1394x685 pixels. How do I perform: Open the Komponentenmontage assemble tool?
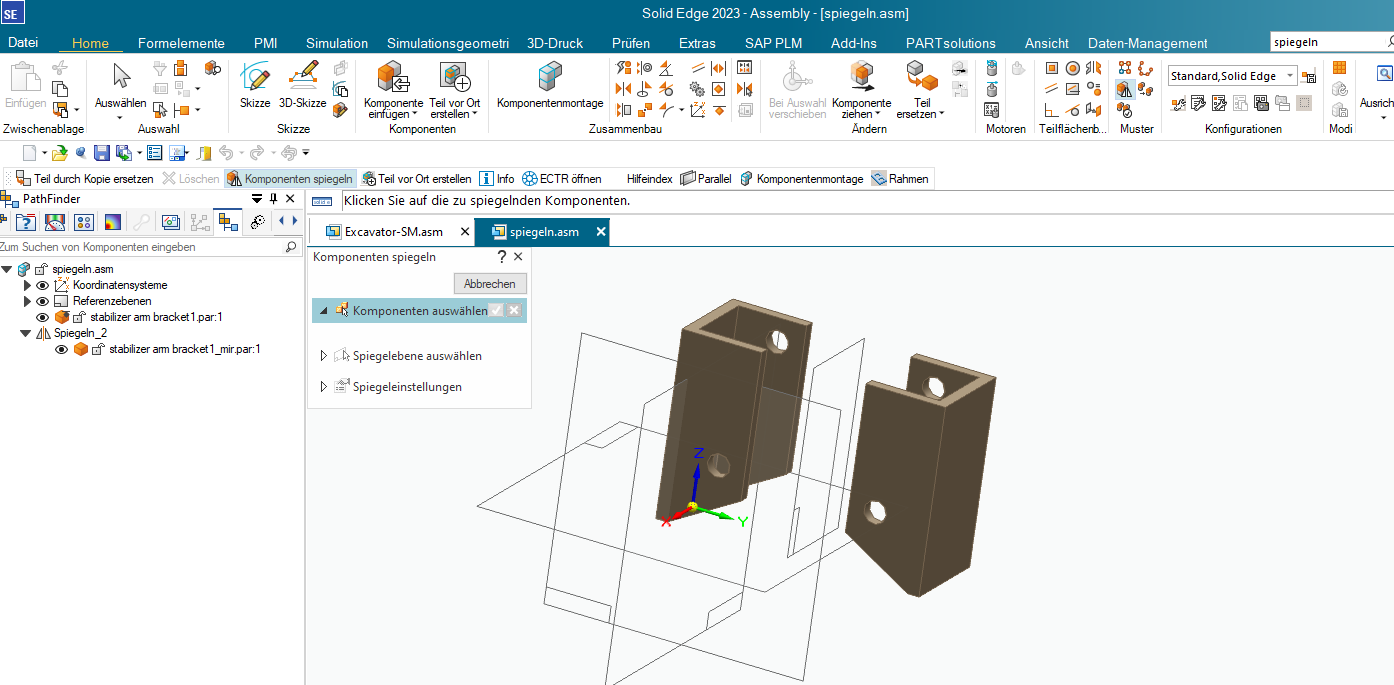click(550, 85)
